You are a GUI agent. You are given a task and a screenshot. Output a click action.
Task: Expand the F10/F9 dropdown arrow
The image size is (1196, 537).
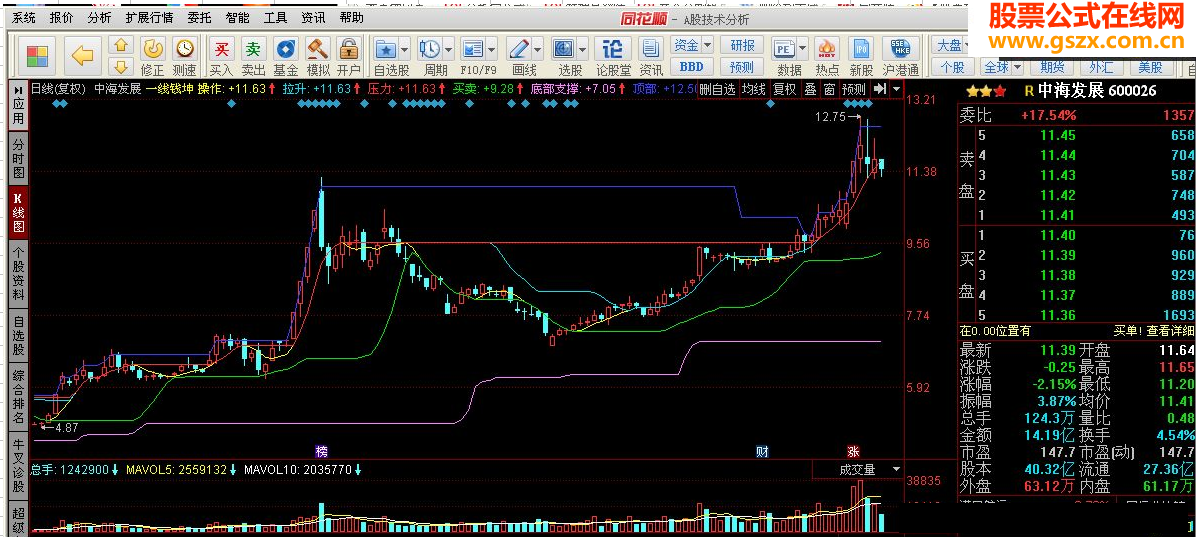click(494, 49)
